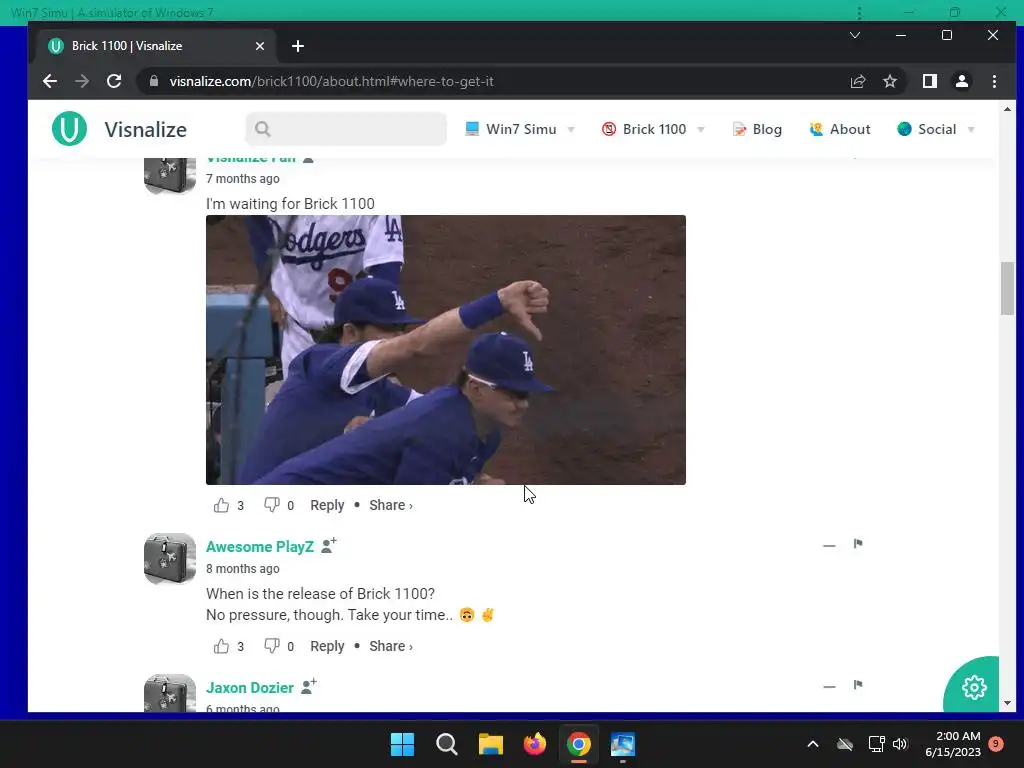The image size is (1024, 768).
Task: Open the Dodgers thumbs-down GIF
Action: [x=445, y=349]
